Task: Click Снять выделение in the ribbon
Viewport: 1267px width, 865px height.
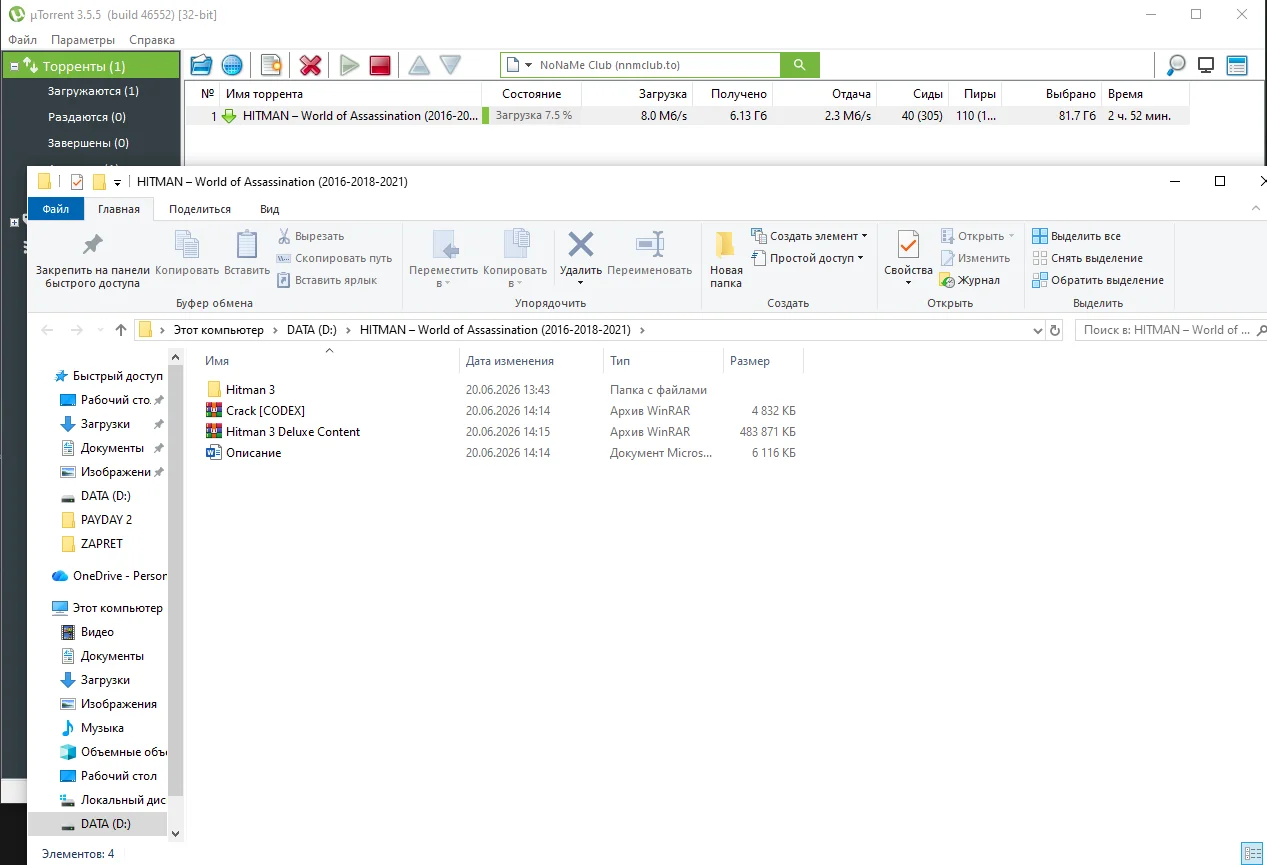Action: [1087, 258]
